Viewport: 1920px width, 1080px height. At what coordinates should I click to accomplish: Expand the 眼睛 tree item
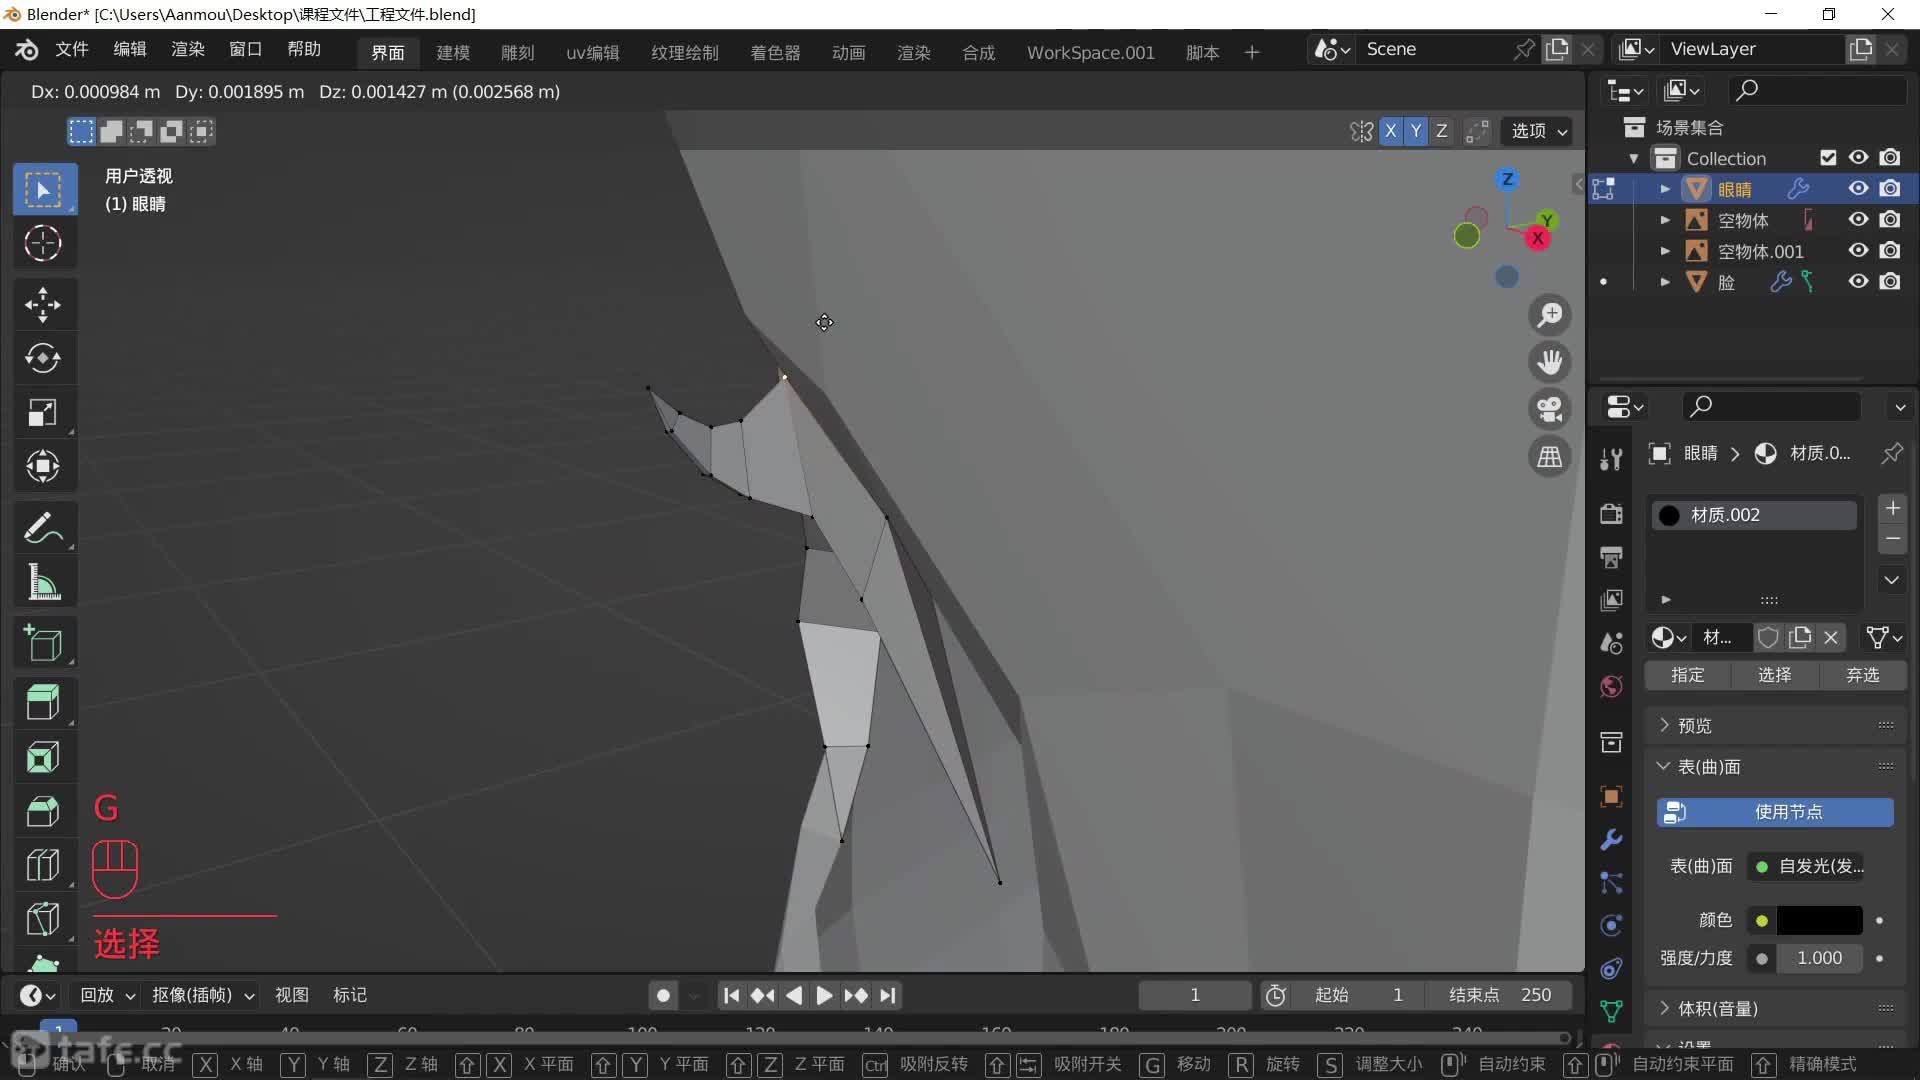1665,189
